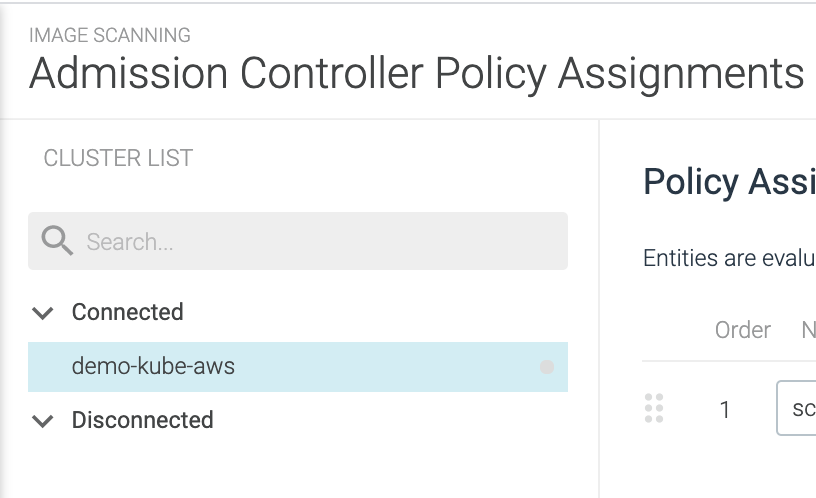Image resolution: width=816 pixels, height=498 pixels.
Task: Click the status dot on demo-kube-aws
Action: (547, 367)
